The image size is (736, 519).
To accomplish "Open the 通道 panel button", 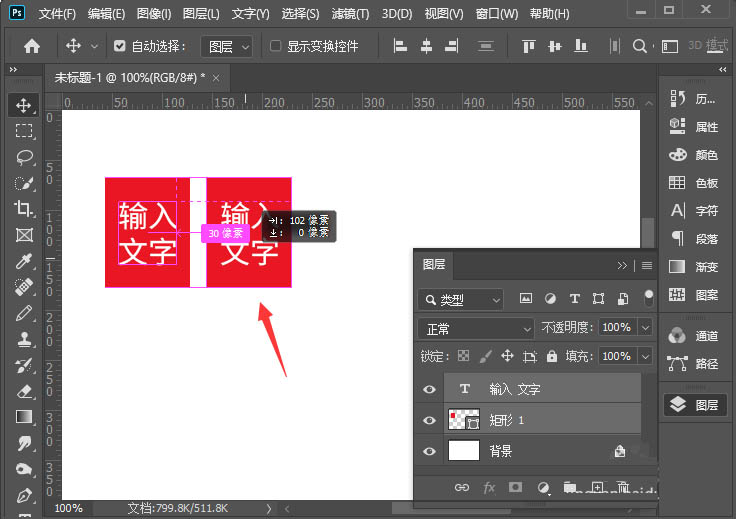I will coord(695,336).
